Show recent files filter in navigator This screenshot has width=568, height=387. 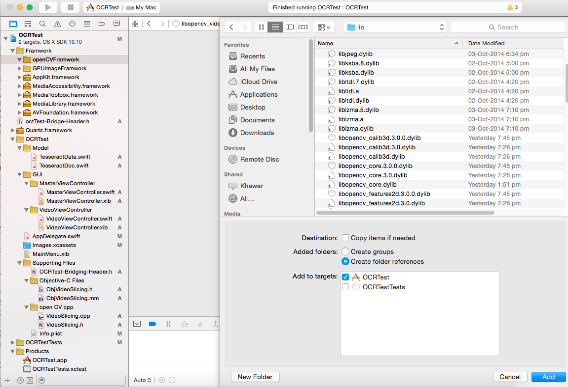point(20,380)
